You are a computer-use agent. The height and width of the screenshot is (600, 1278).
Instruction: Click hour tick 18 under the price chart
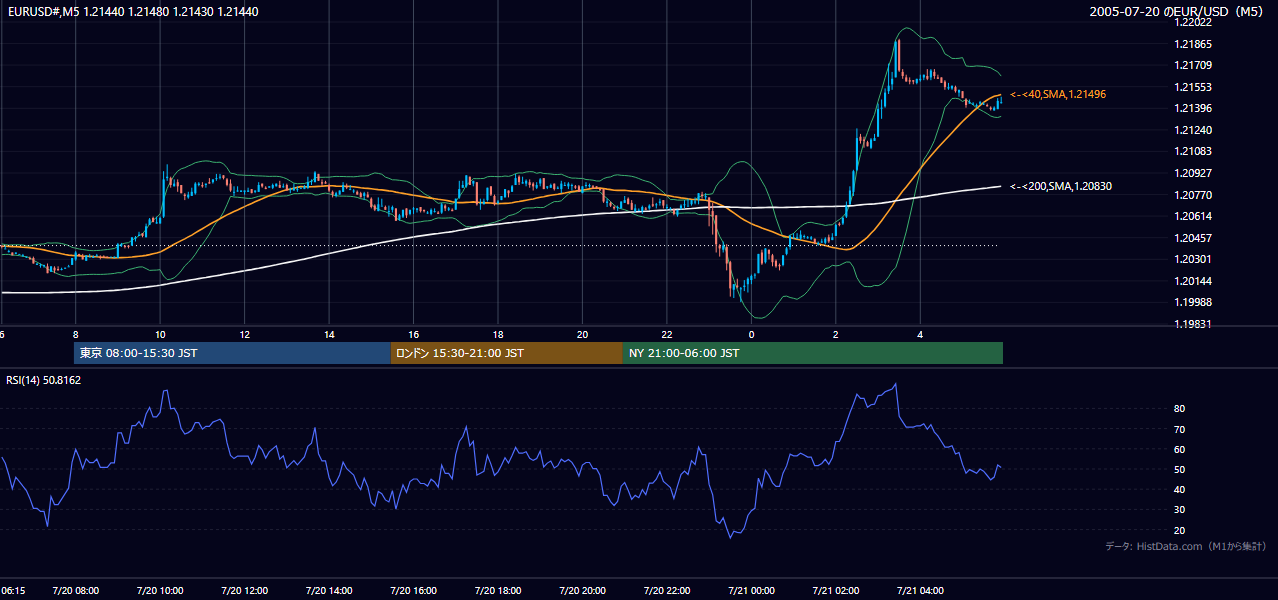pyautogui.click(x=498, y=334)
